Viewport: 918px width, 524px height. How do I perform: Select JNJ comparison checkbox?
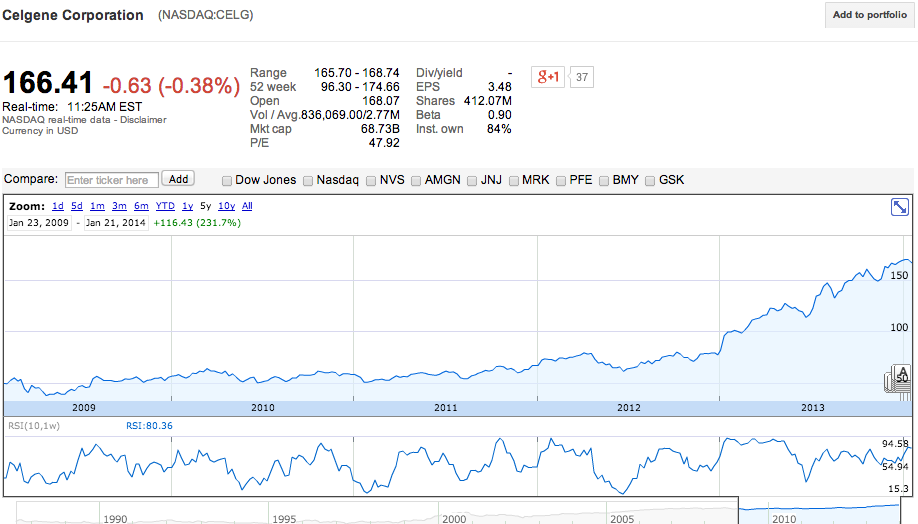(x=472, y=181)
